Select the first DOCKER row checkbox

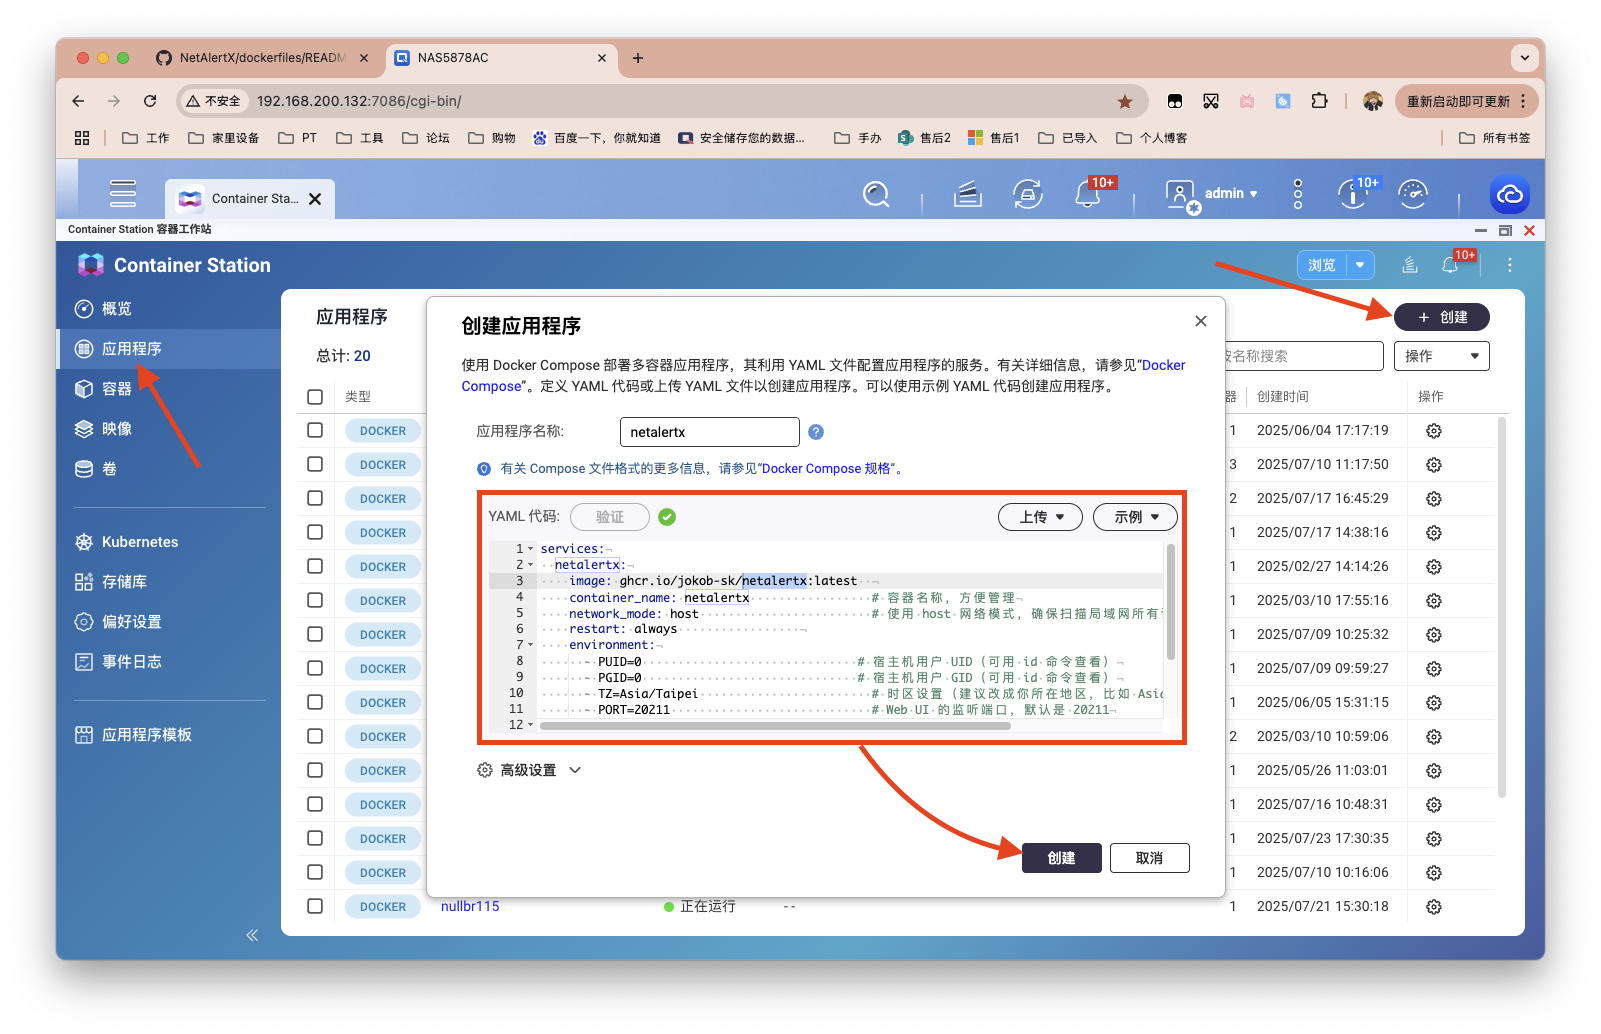tap(314, 430)
